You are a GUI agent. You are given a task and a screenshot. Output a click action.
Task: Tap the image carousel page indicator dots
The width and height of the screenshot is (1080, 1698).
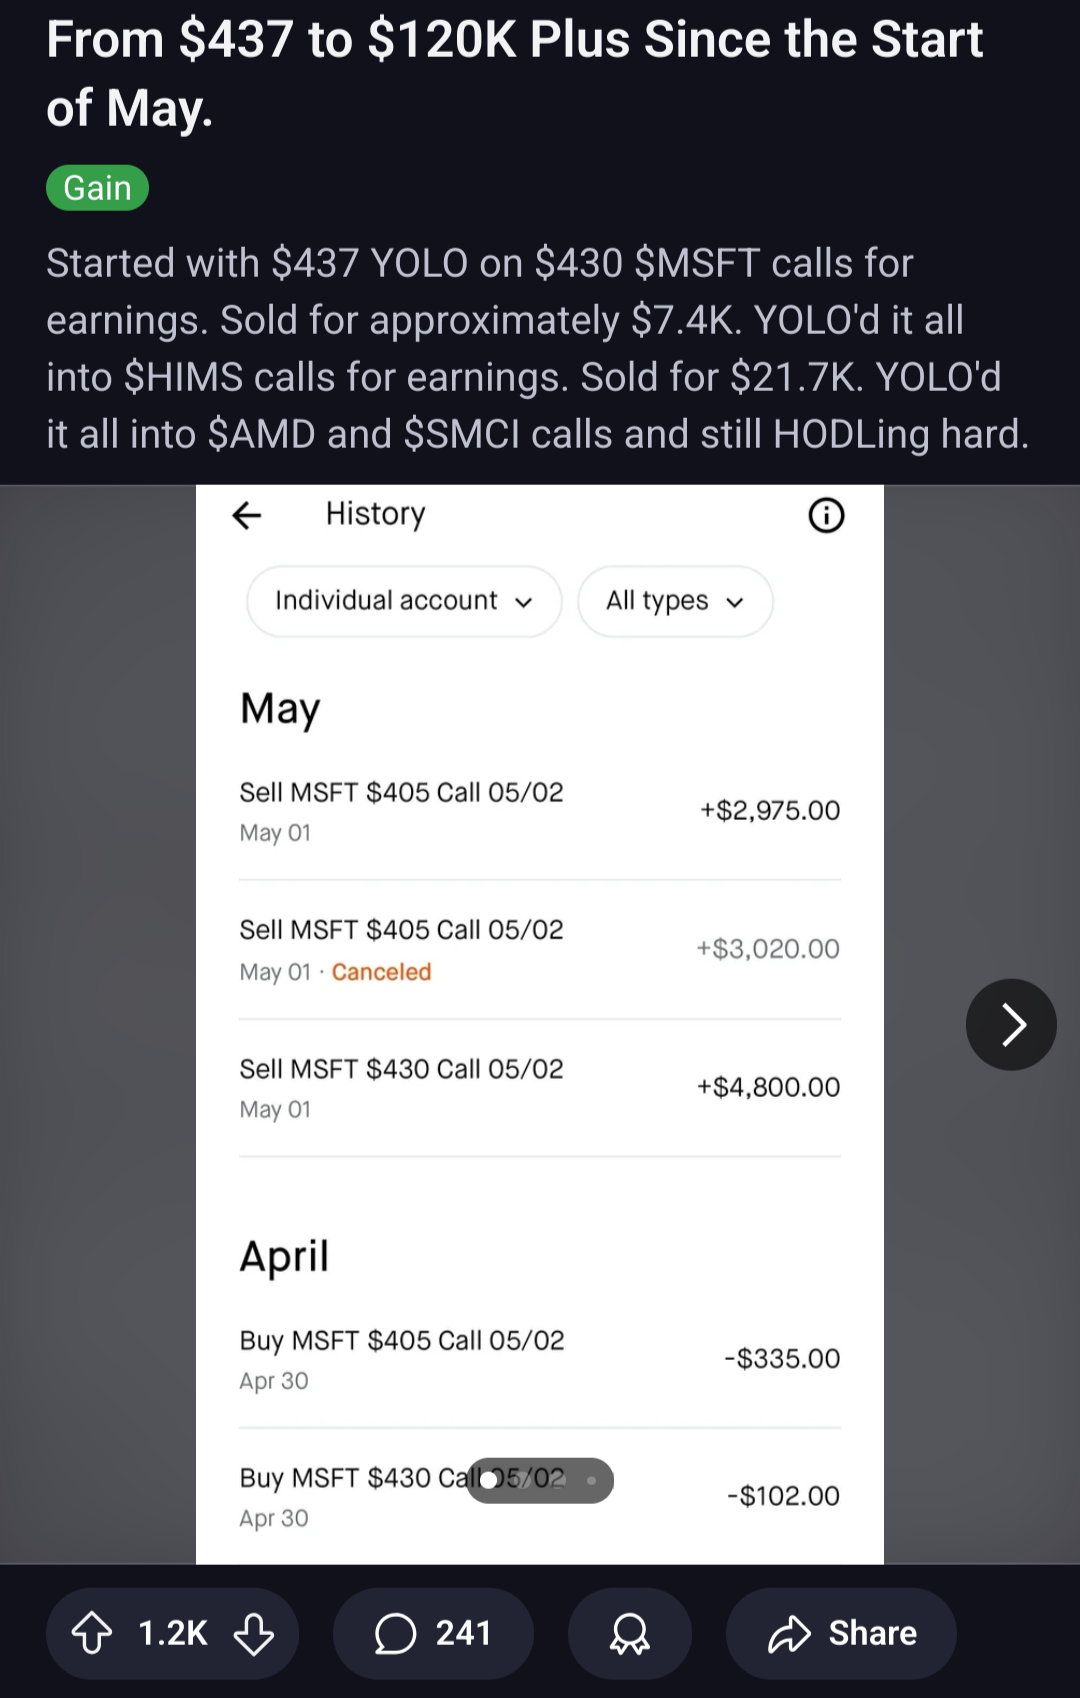tap(540, 1480)
